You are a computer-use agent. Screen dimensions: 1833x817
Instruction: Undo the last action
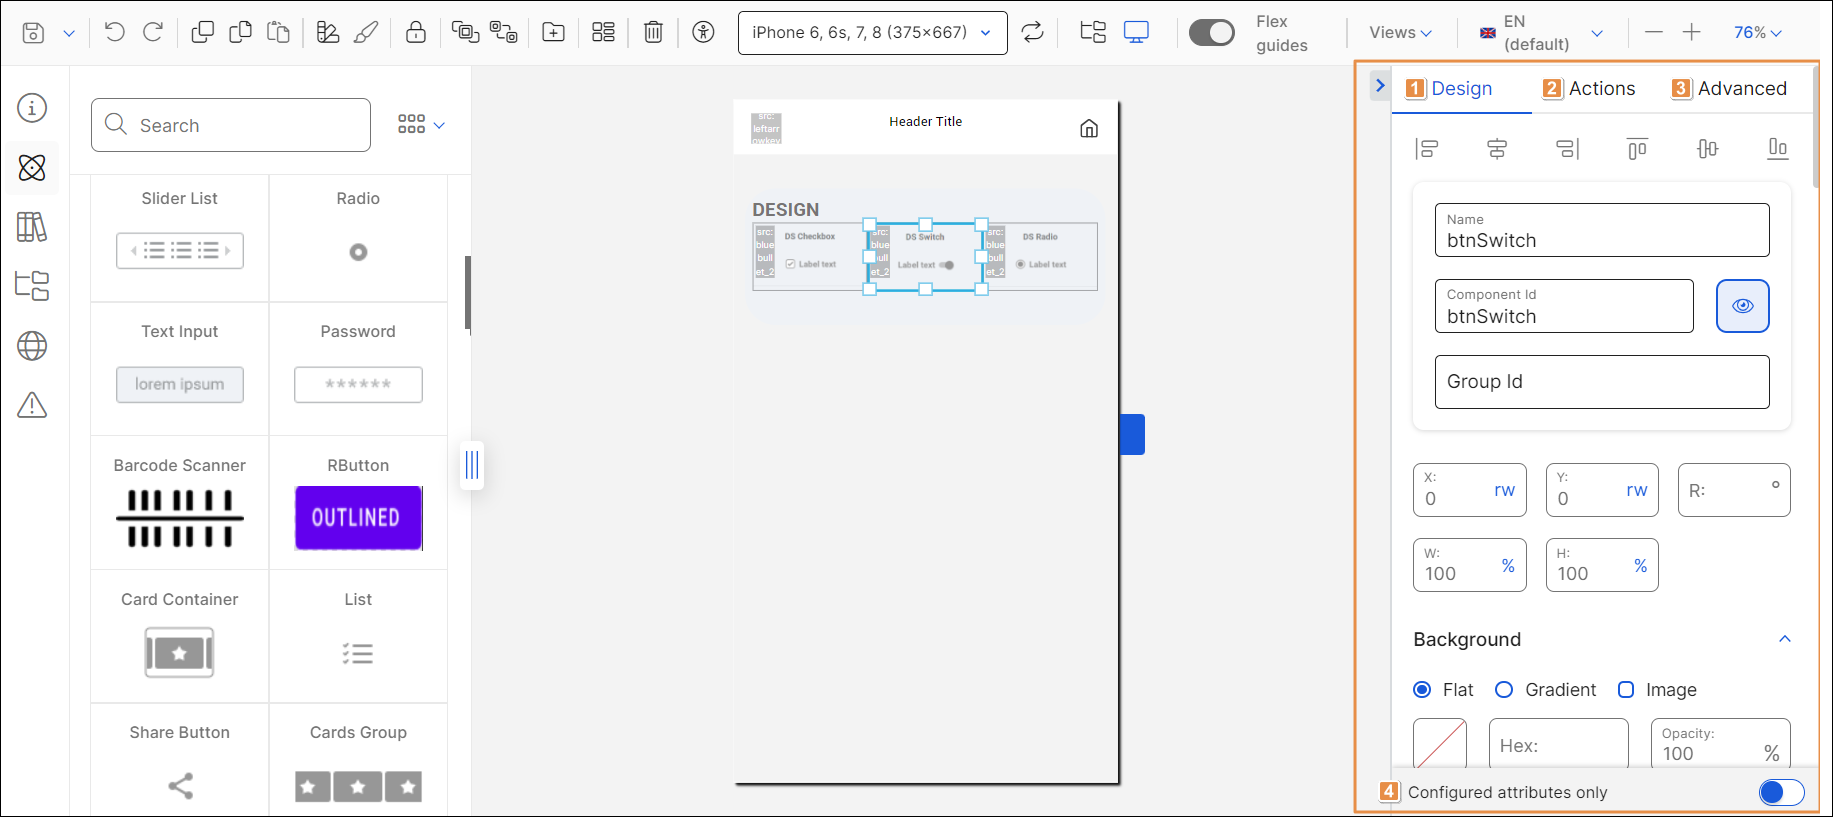(115, 32)
